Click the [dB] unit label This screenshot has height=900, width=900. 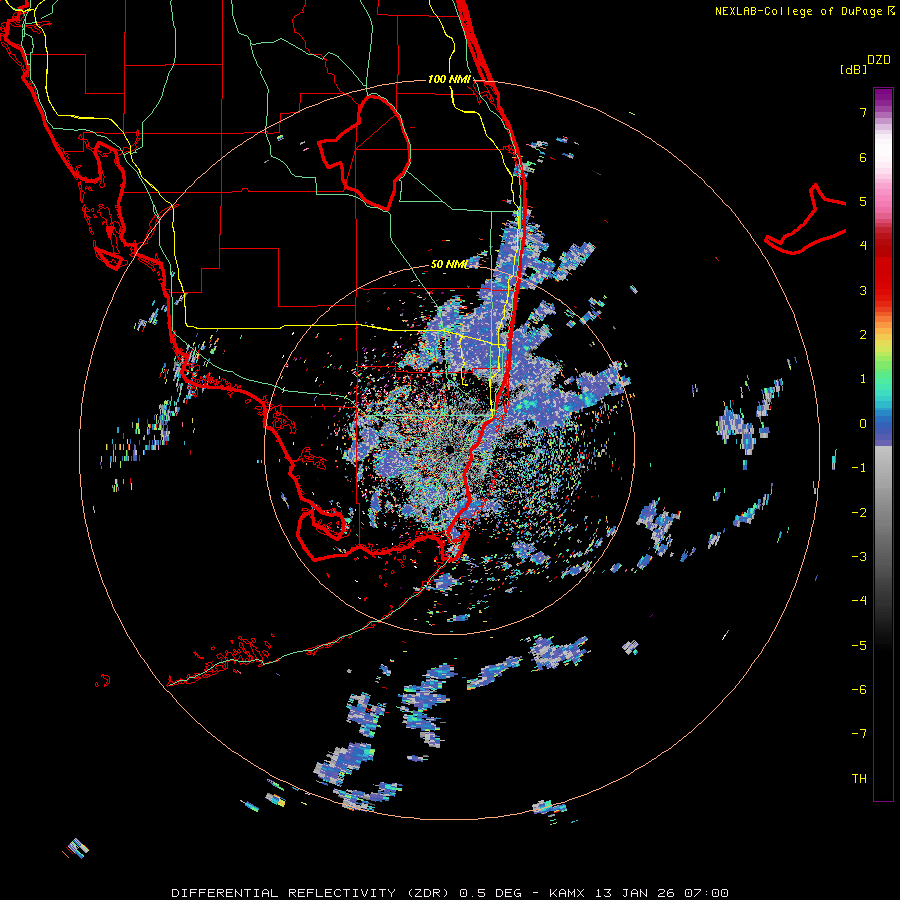point(853,69)
